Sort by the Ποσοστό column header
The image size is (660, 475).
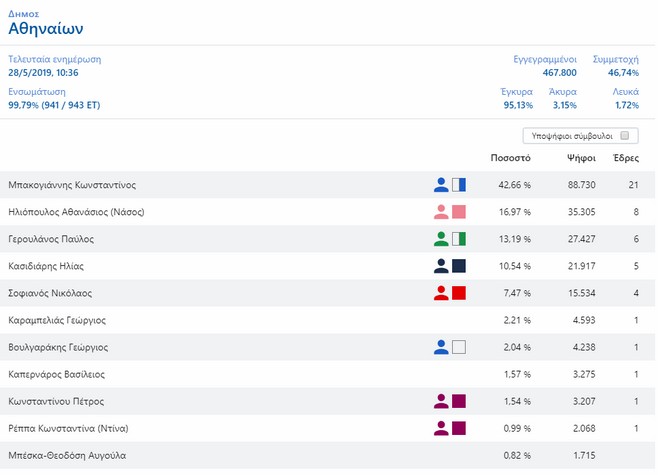510,158
